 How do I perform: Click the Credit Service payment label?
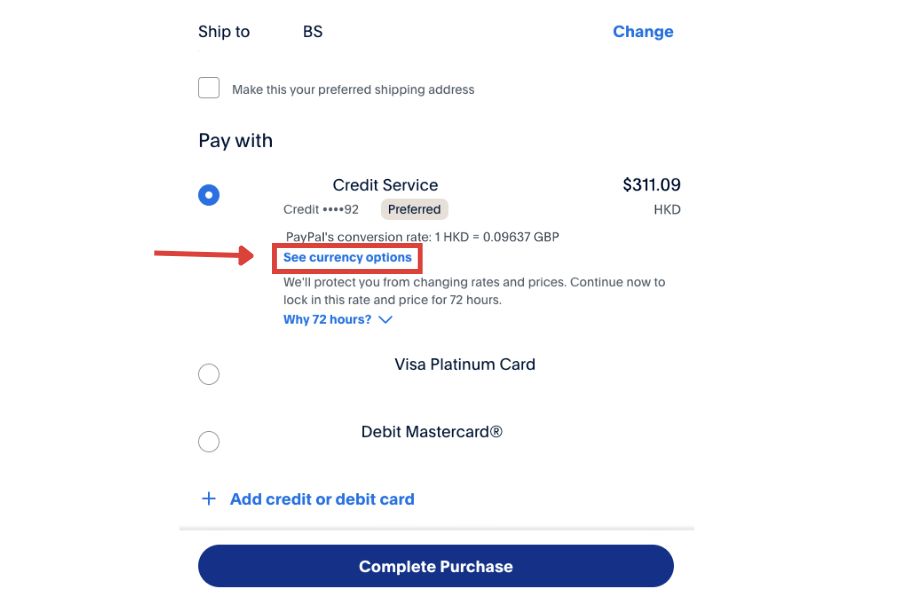tap(385, 185)
